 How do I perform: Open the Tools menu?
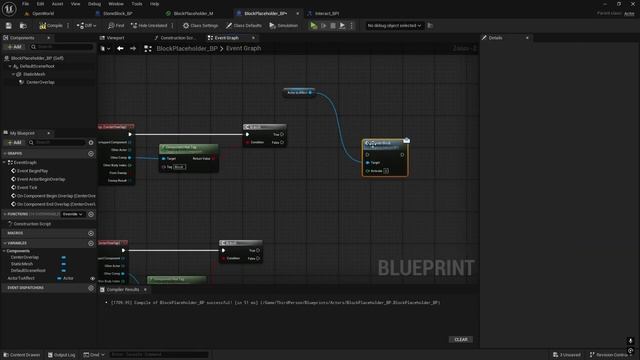pyautogui.click(x=137, y=4)
